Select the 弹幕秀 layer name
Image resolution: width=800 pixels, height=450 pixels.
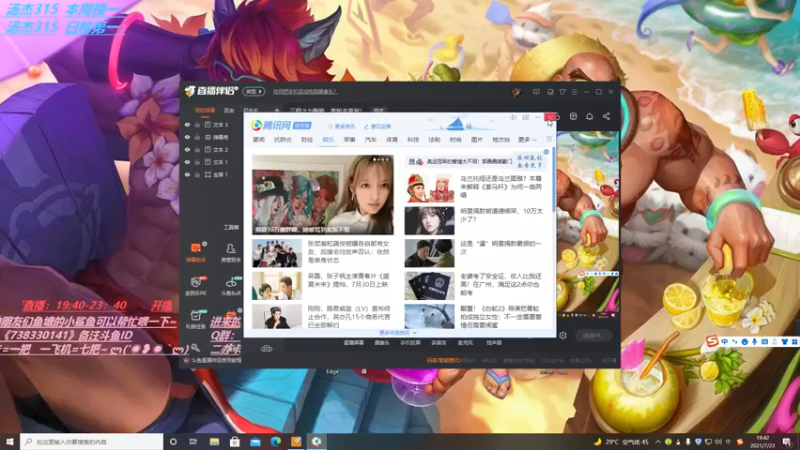(x=220, y=137)
